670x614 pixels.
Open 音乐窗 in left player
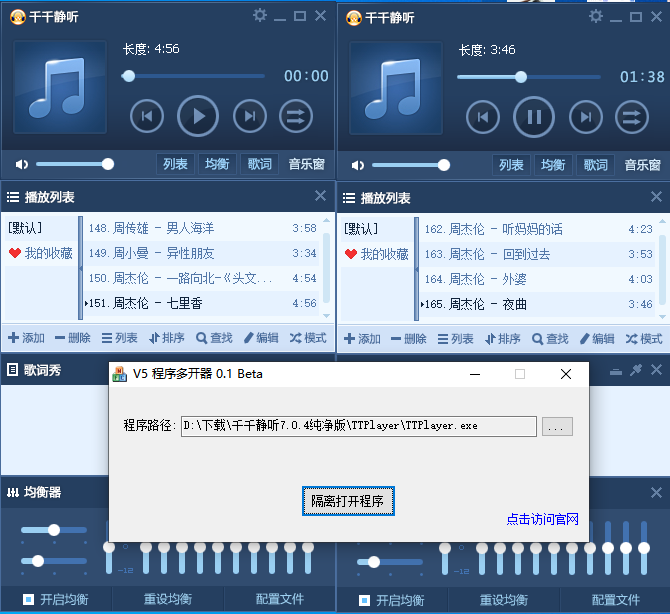306,164
